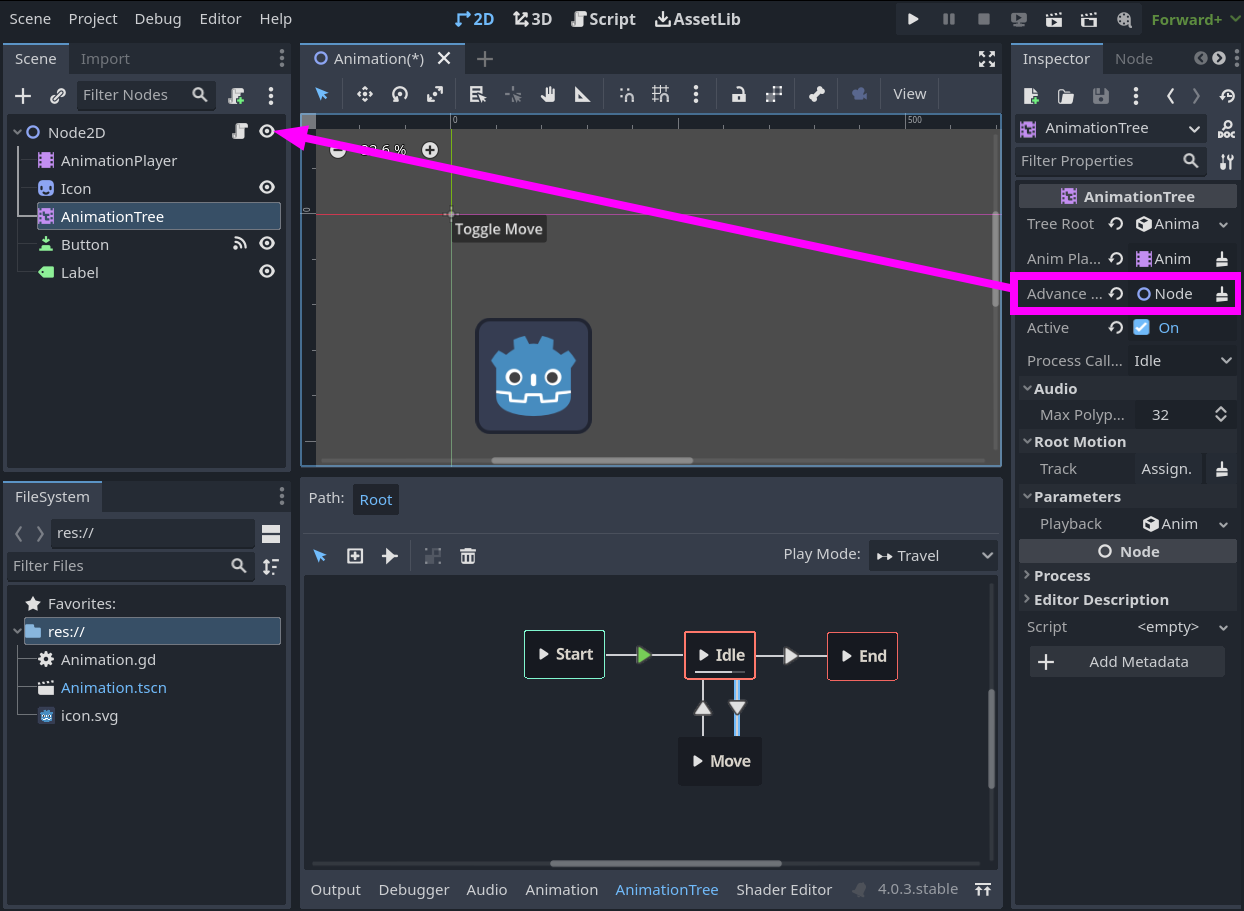Select the Ruler Mode tool

pos(581,94)
